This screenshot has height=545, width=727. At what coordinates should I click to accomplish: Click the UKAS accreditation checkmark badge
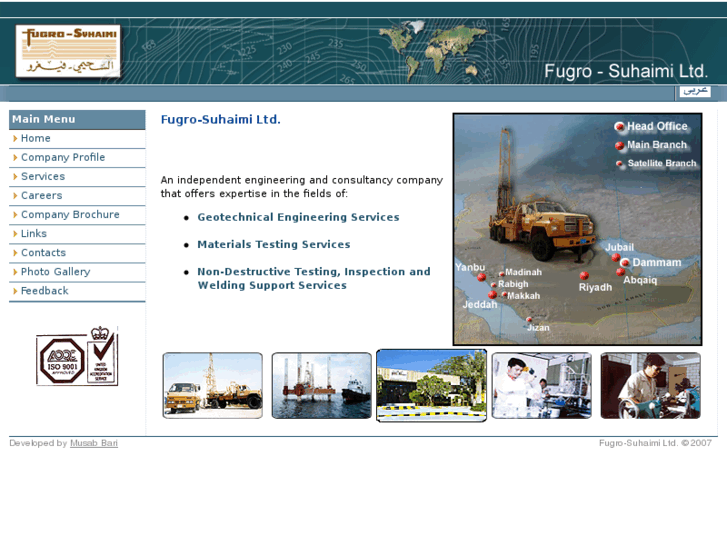[x=102, y=356]
